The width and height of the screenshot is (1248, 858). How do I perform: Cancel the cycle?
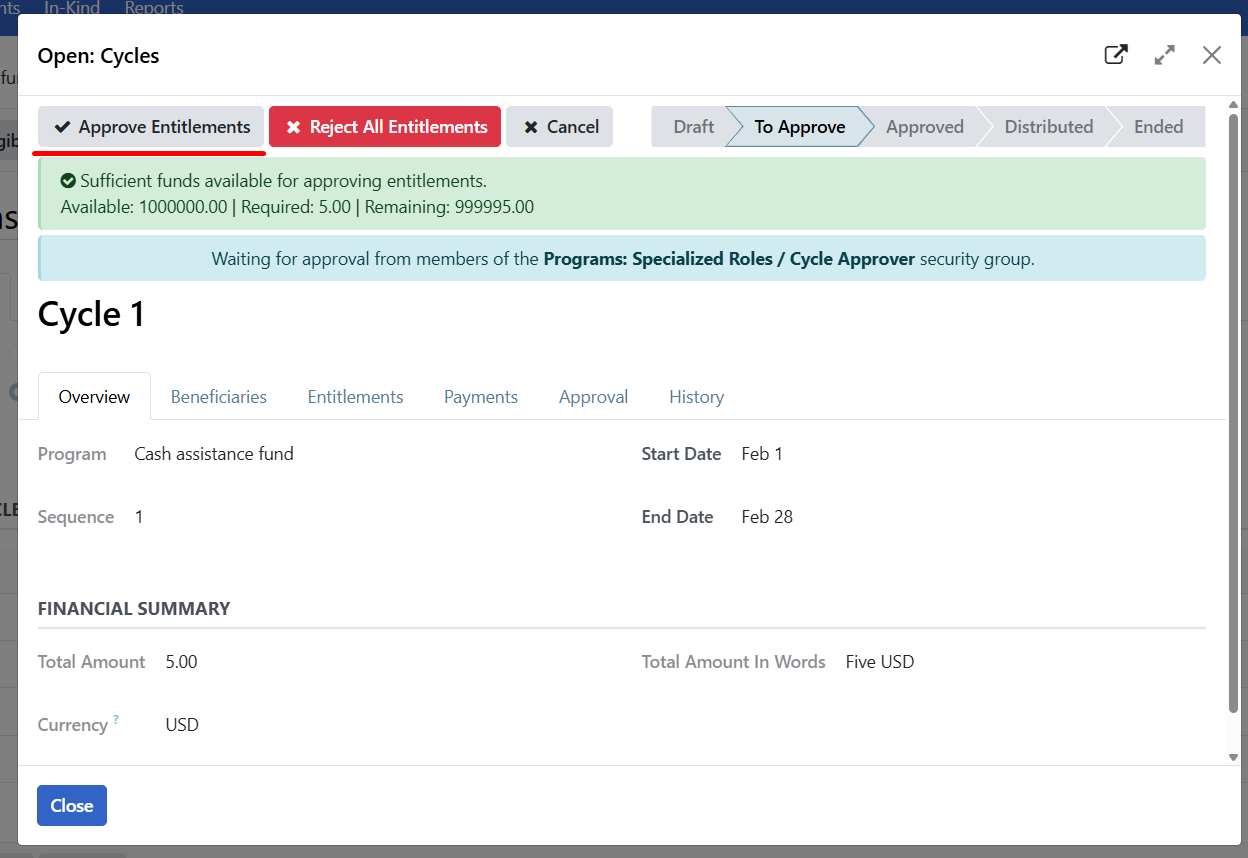[x=559, y=126]
